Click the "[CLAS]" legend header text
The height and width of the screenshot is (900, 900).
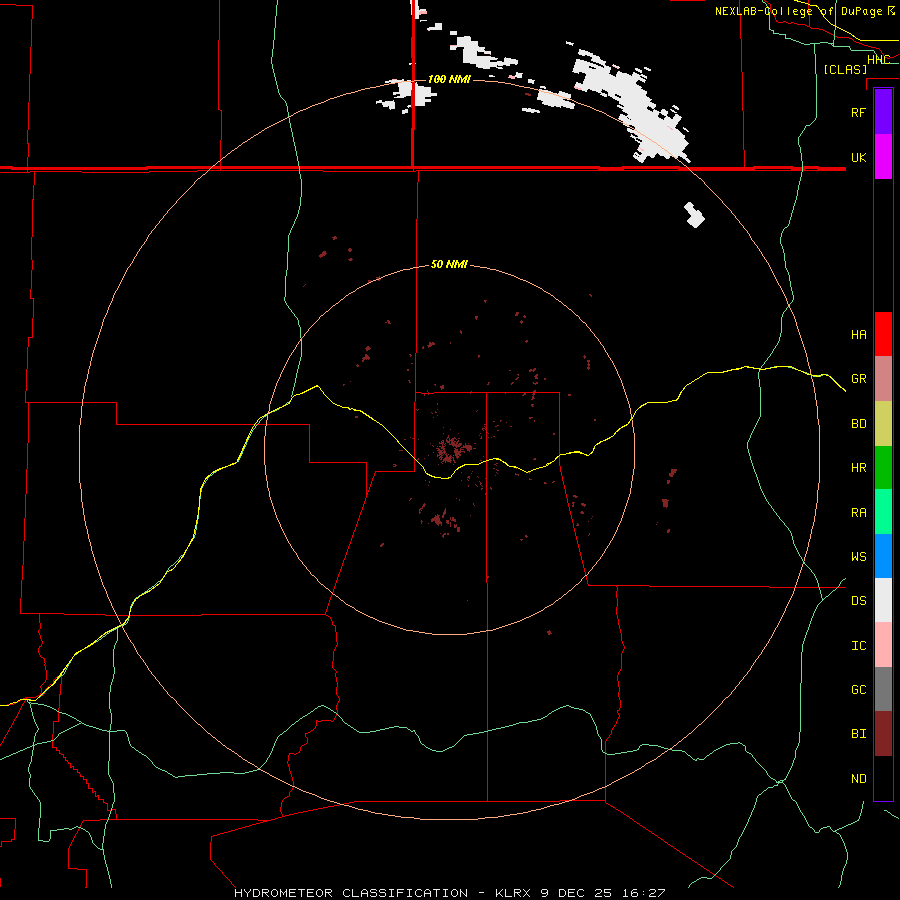(845, 69)
